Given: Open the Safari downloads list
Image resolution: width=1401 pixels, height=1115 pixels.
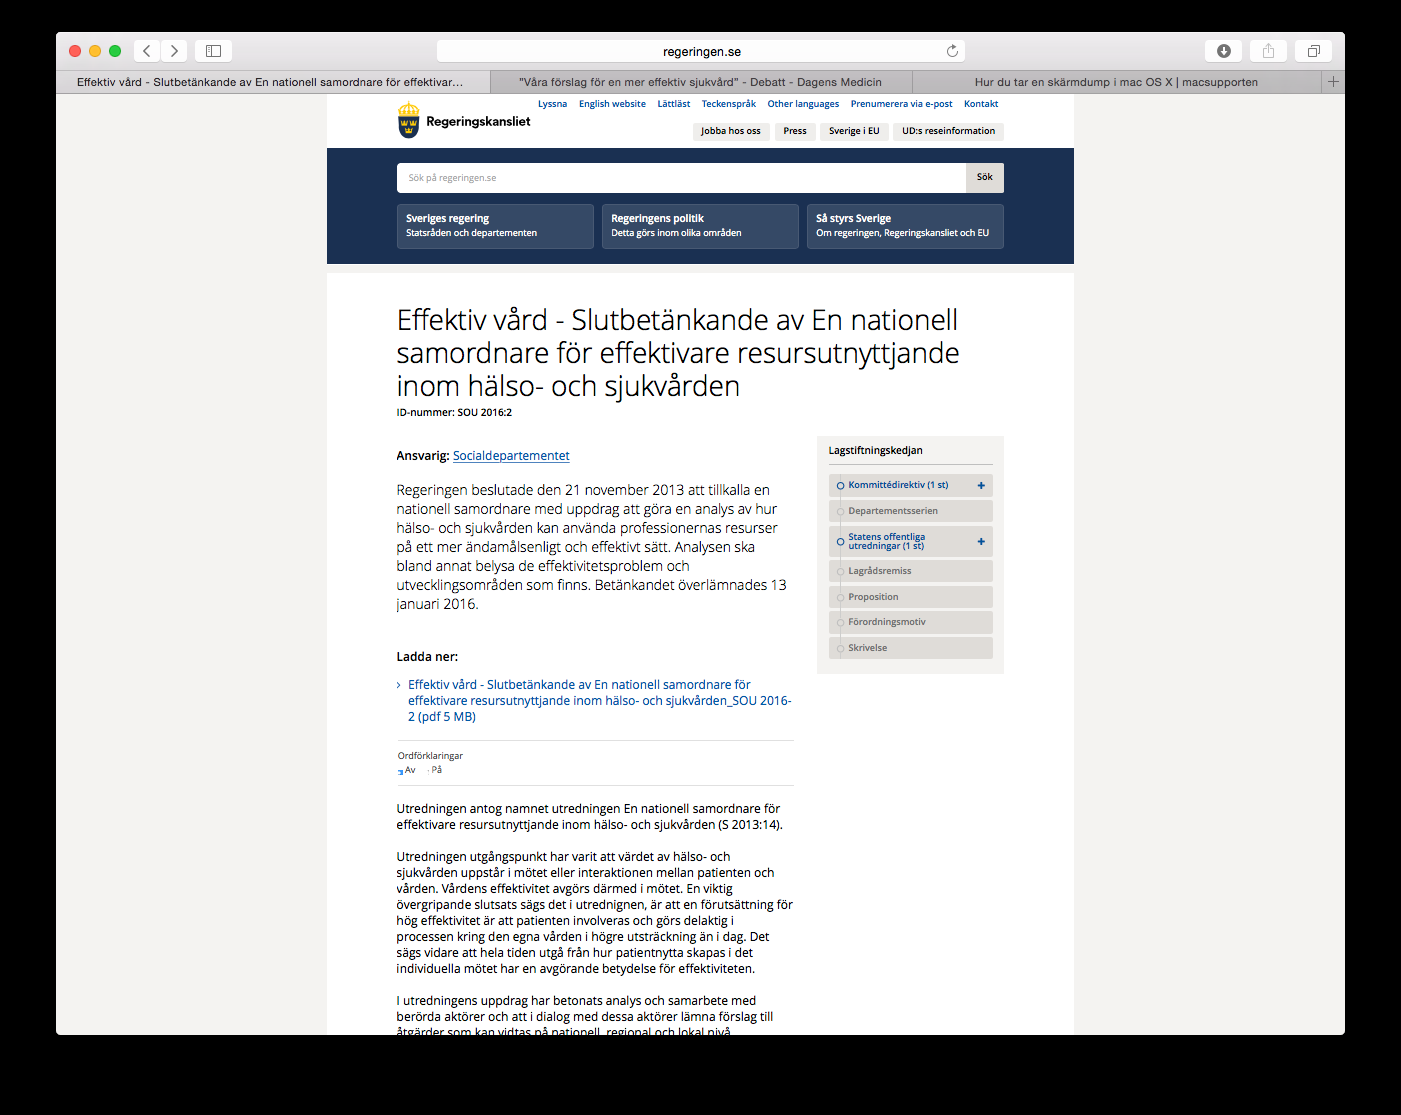Looking at the screenshot, I should click(x=1224, y=51).
